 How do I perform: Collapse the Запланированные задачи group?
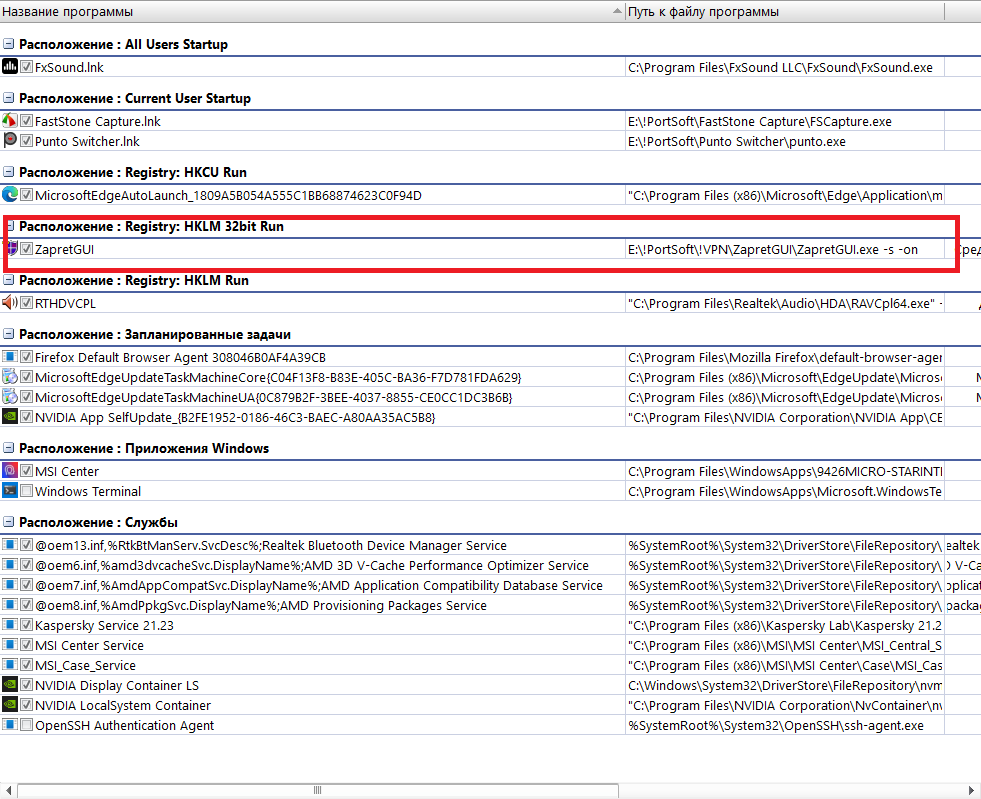point(9,334)
